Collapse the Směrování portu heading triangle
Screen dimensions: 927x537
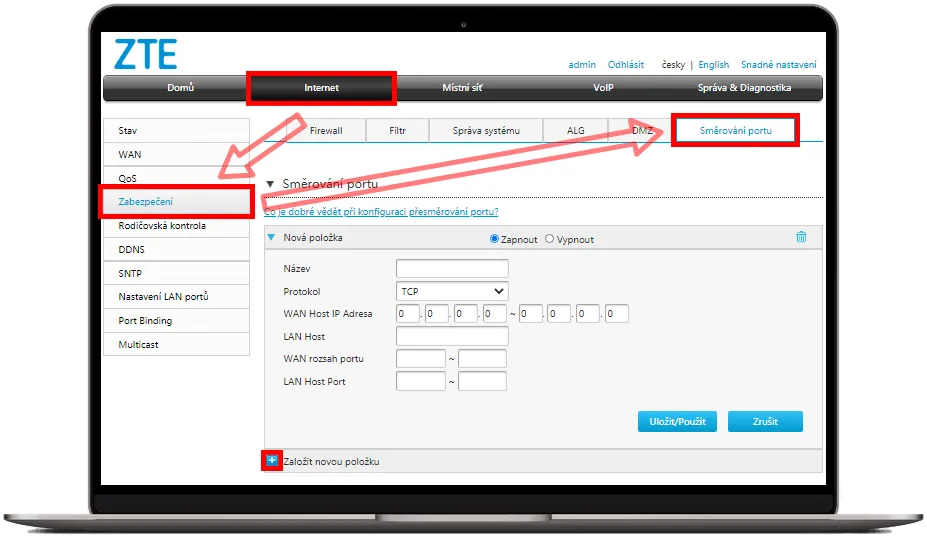click(270, 185)
